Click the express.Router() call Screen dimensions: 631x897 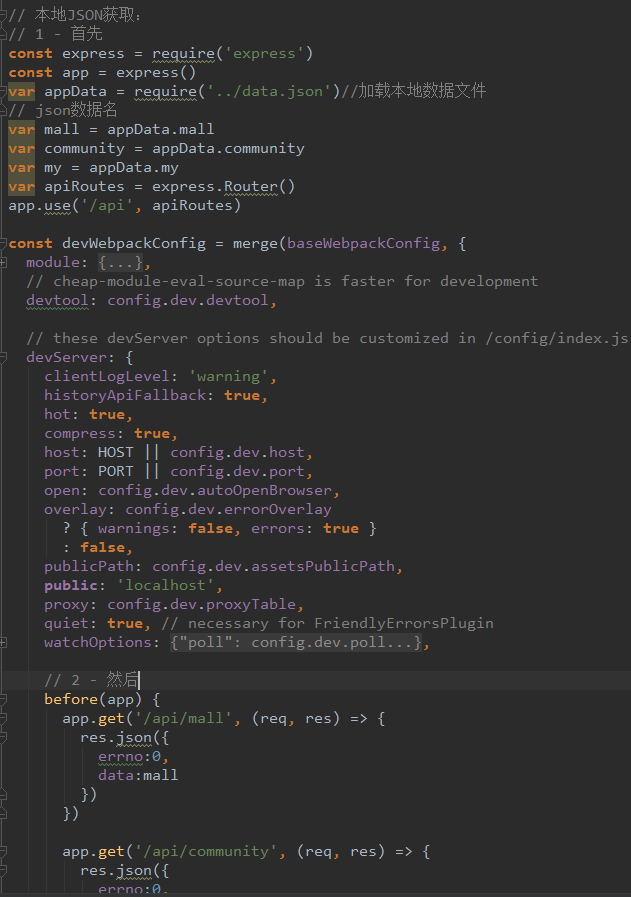[x=223, y=186]
